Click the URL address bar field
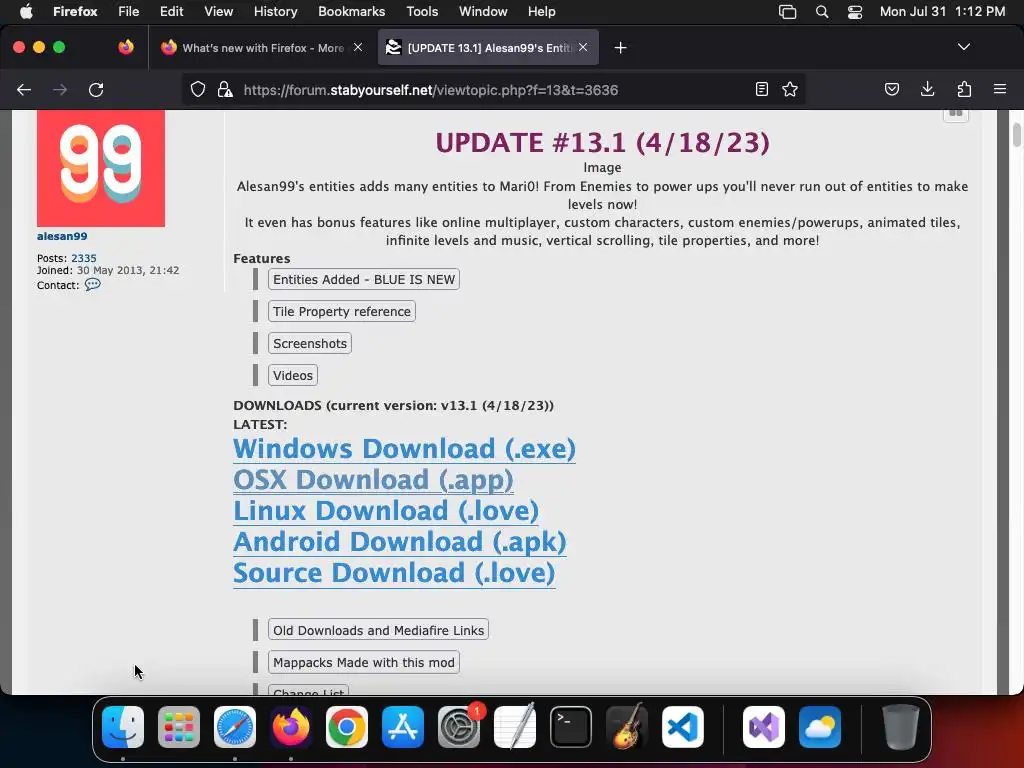 pos(496,90)
